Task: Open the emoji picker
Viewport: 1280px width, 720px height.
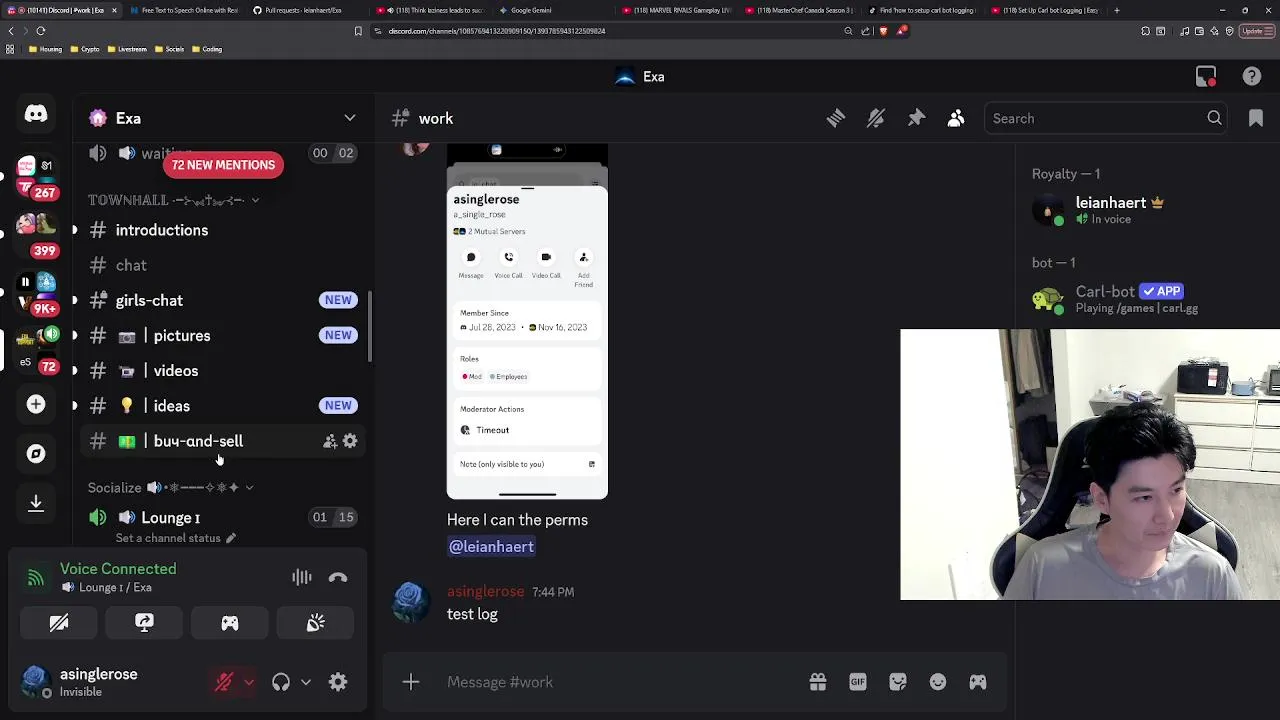Action: point(938,682)
